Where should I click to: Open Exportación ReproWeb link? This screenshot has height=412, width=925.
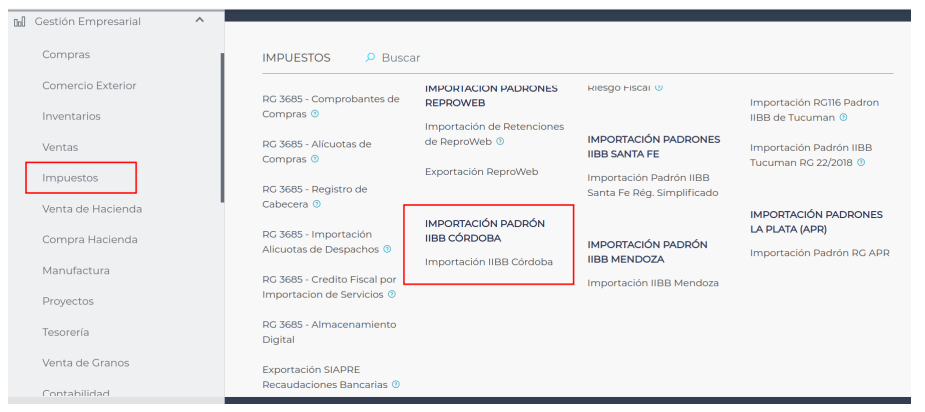[481, 172]
